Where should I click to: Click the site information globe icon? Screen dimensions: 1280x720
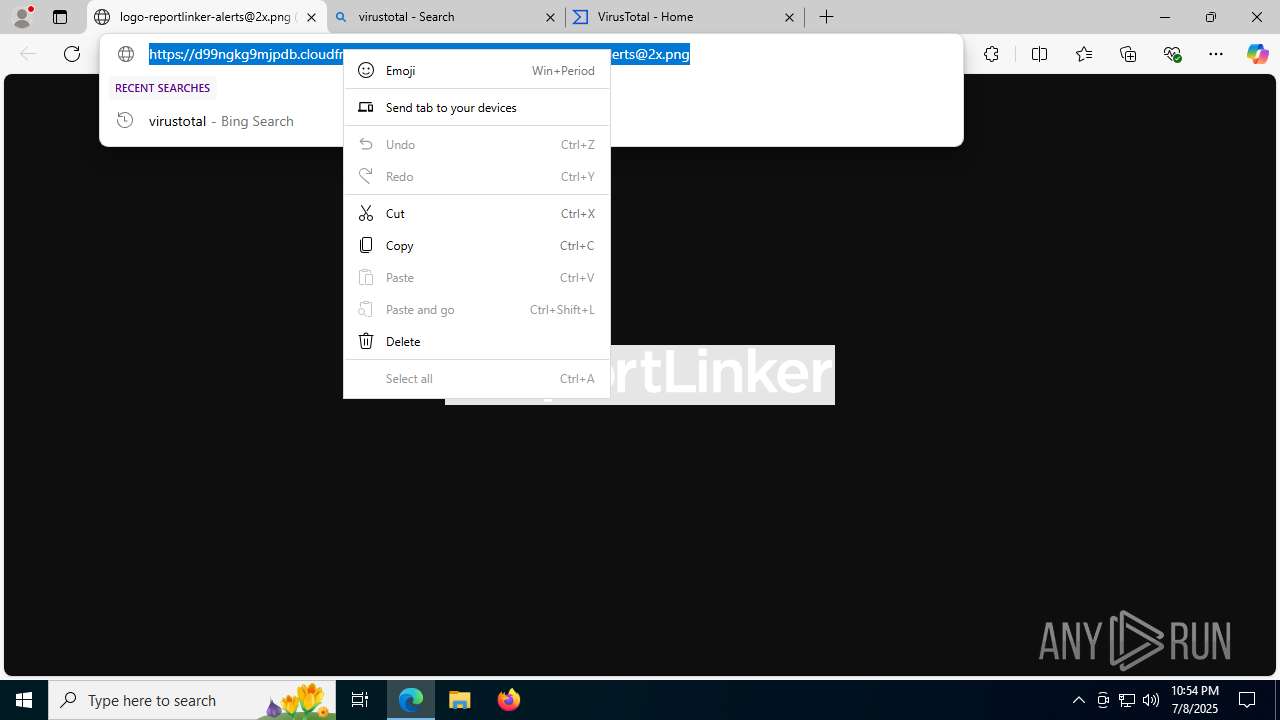pyautogui.click(x=126, y=54)
